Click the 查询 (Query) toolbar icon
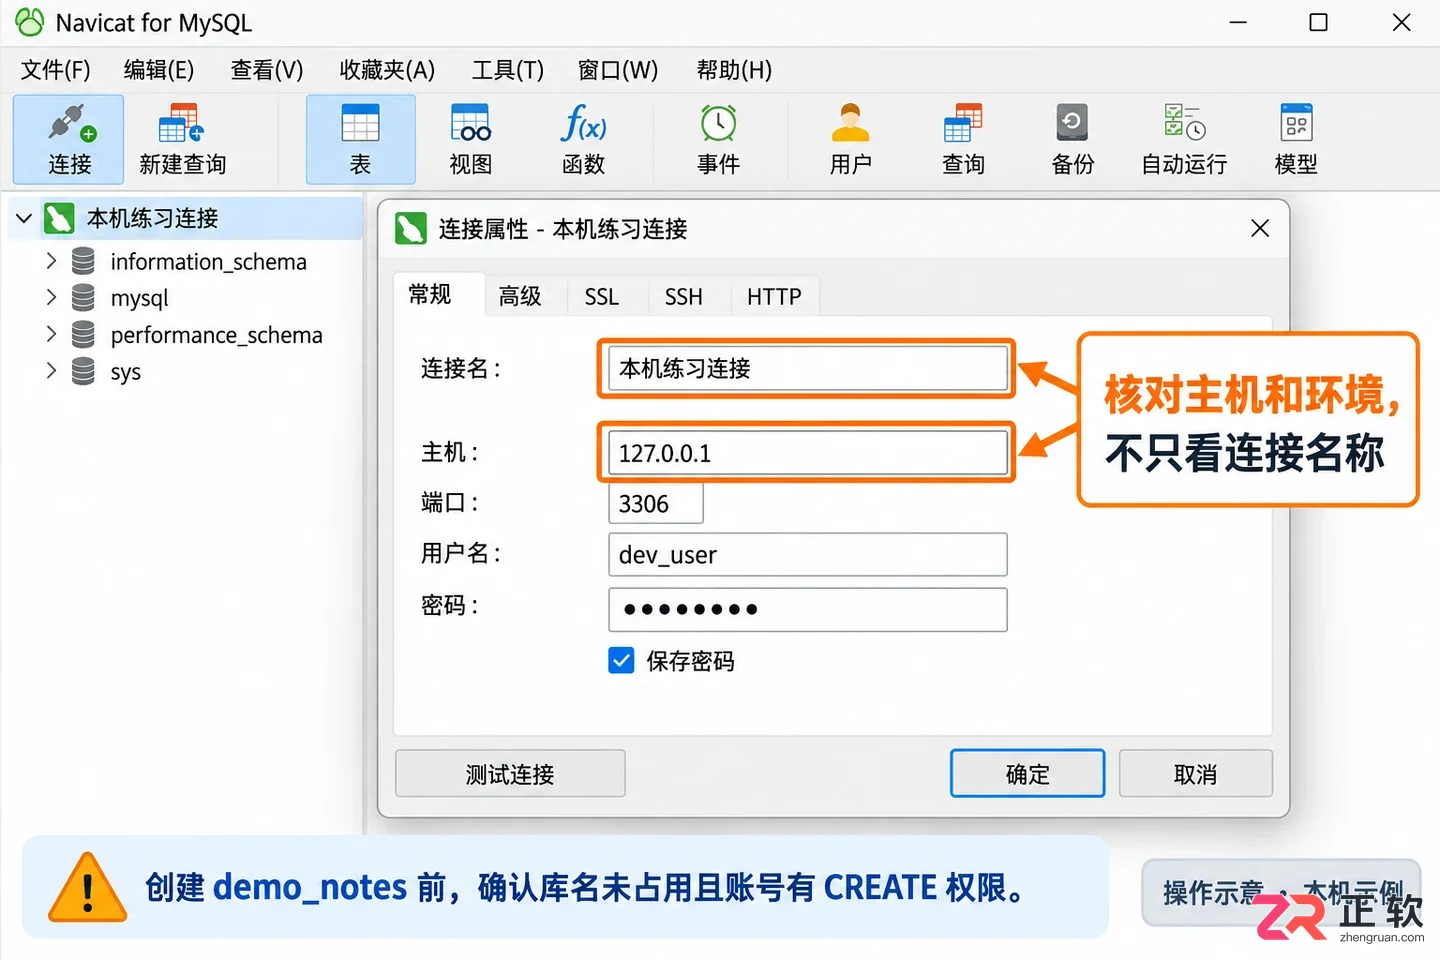Viewport: 1440px width, 960px height. [x=963, y=139]
